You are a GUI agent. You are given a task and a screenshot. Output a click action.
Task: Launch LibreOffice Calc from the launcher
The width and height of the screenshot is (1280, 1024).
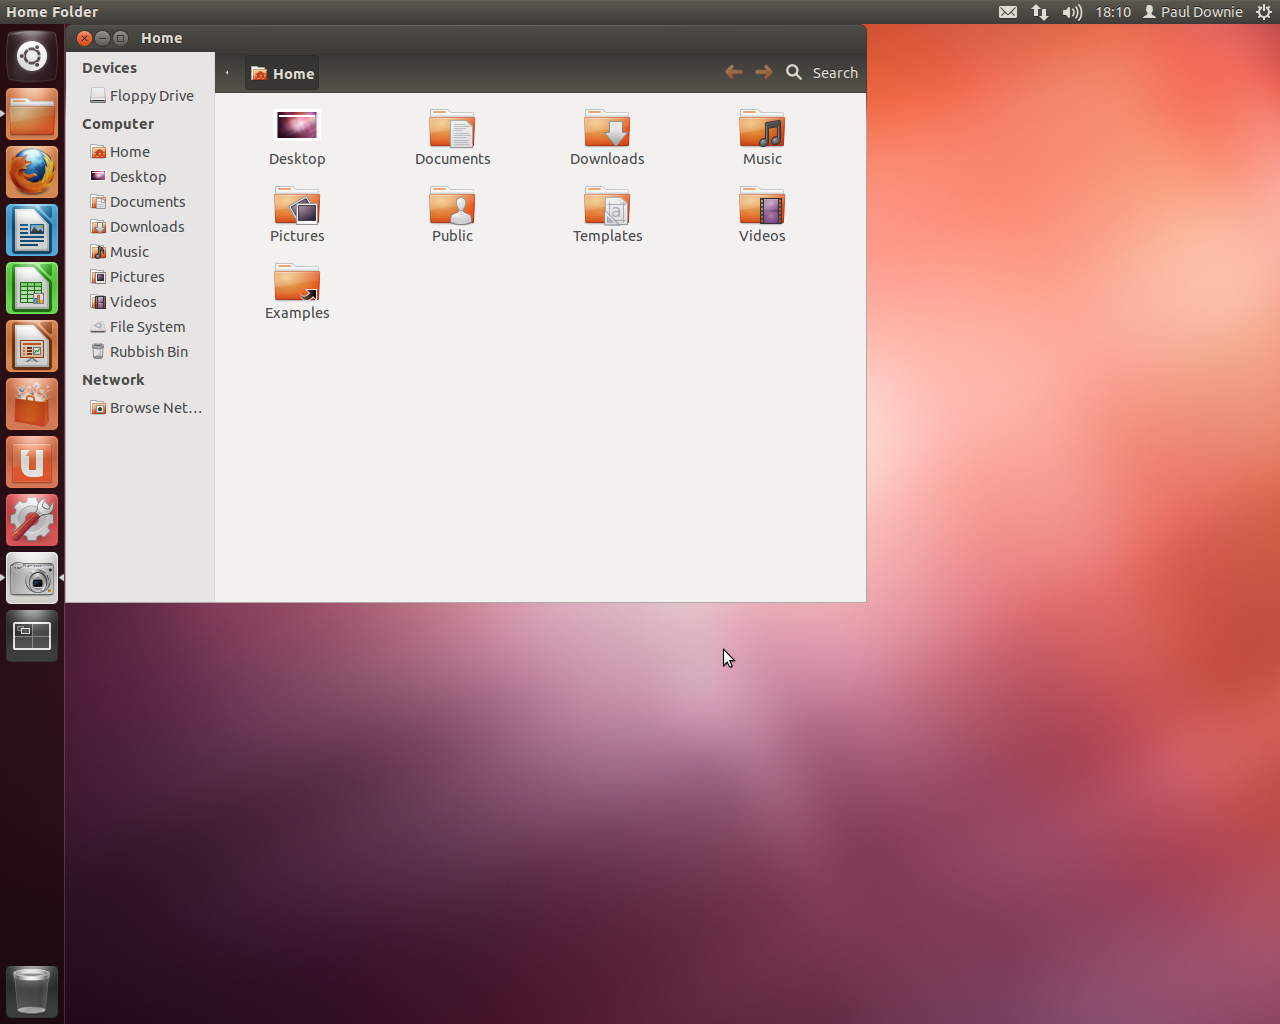point(31,288)
